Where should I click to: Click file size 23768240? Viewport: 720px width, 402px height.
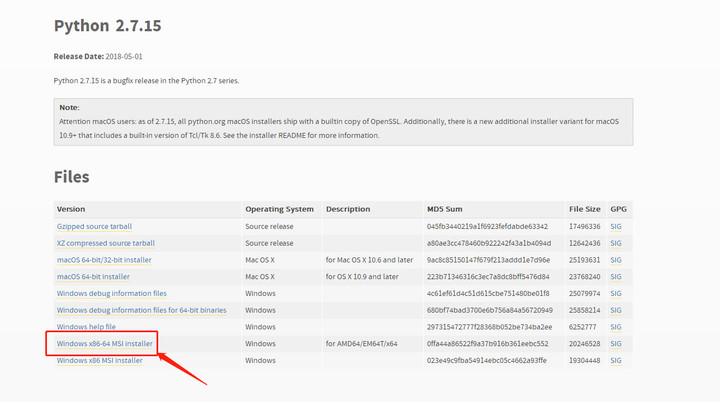pos(585,277)
